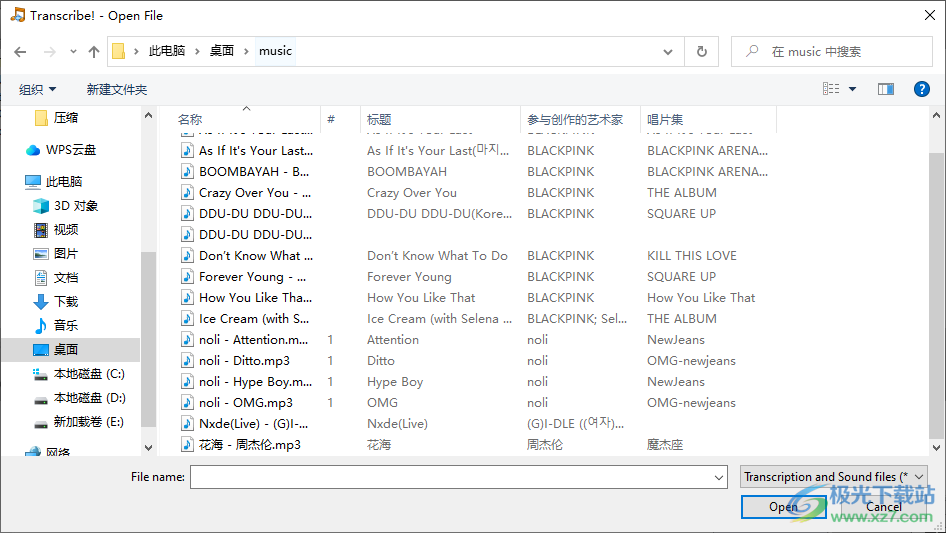Viewport: 946px width, 533px height.
Task: Go back using the back arrow
Action: coord(20,52)
